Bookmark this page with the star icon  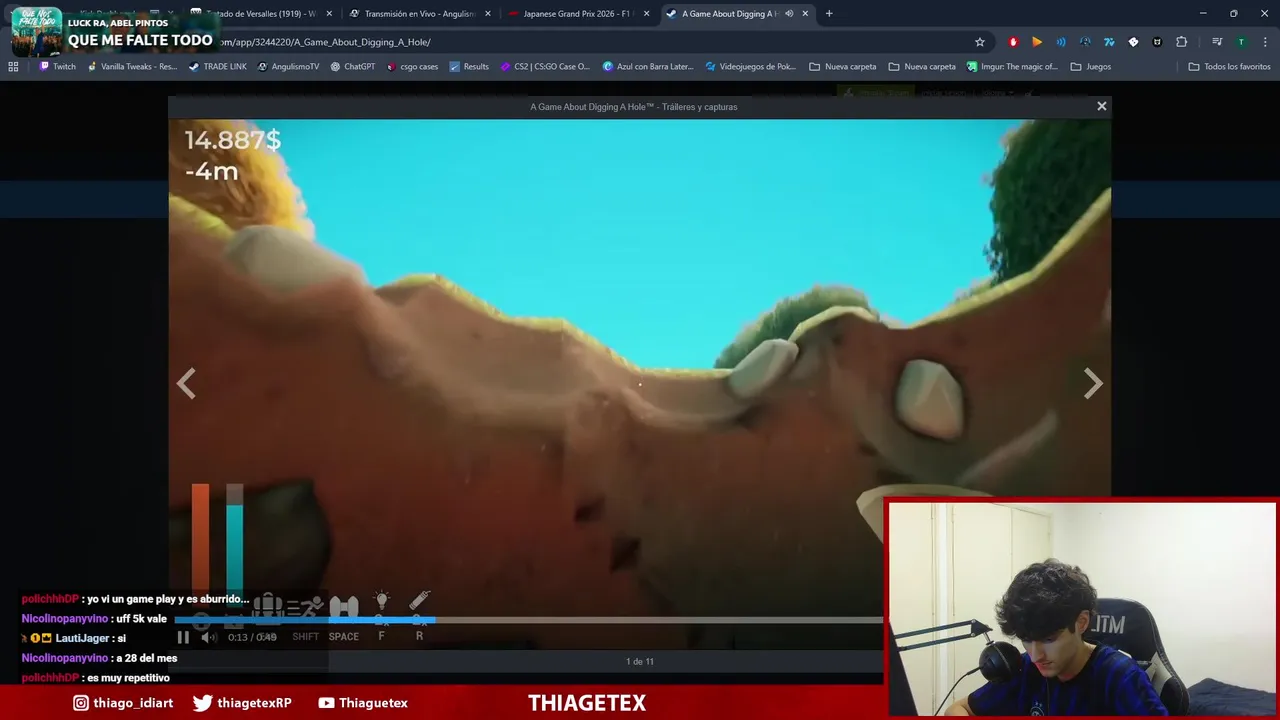980,42
